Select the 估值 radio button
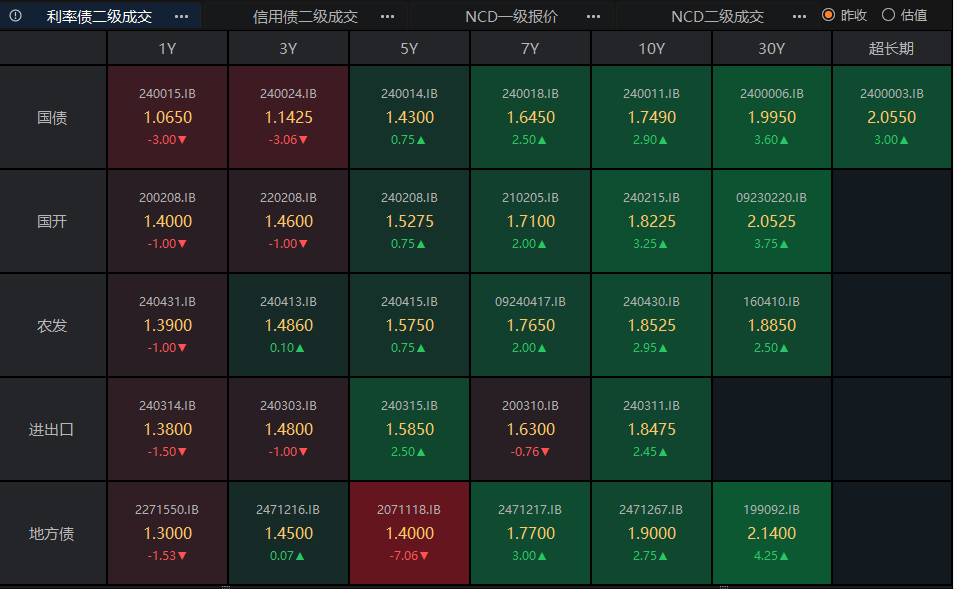The width and height of the screenshot is (954, 589). [x=888, y=15]
